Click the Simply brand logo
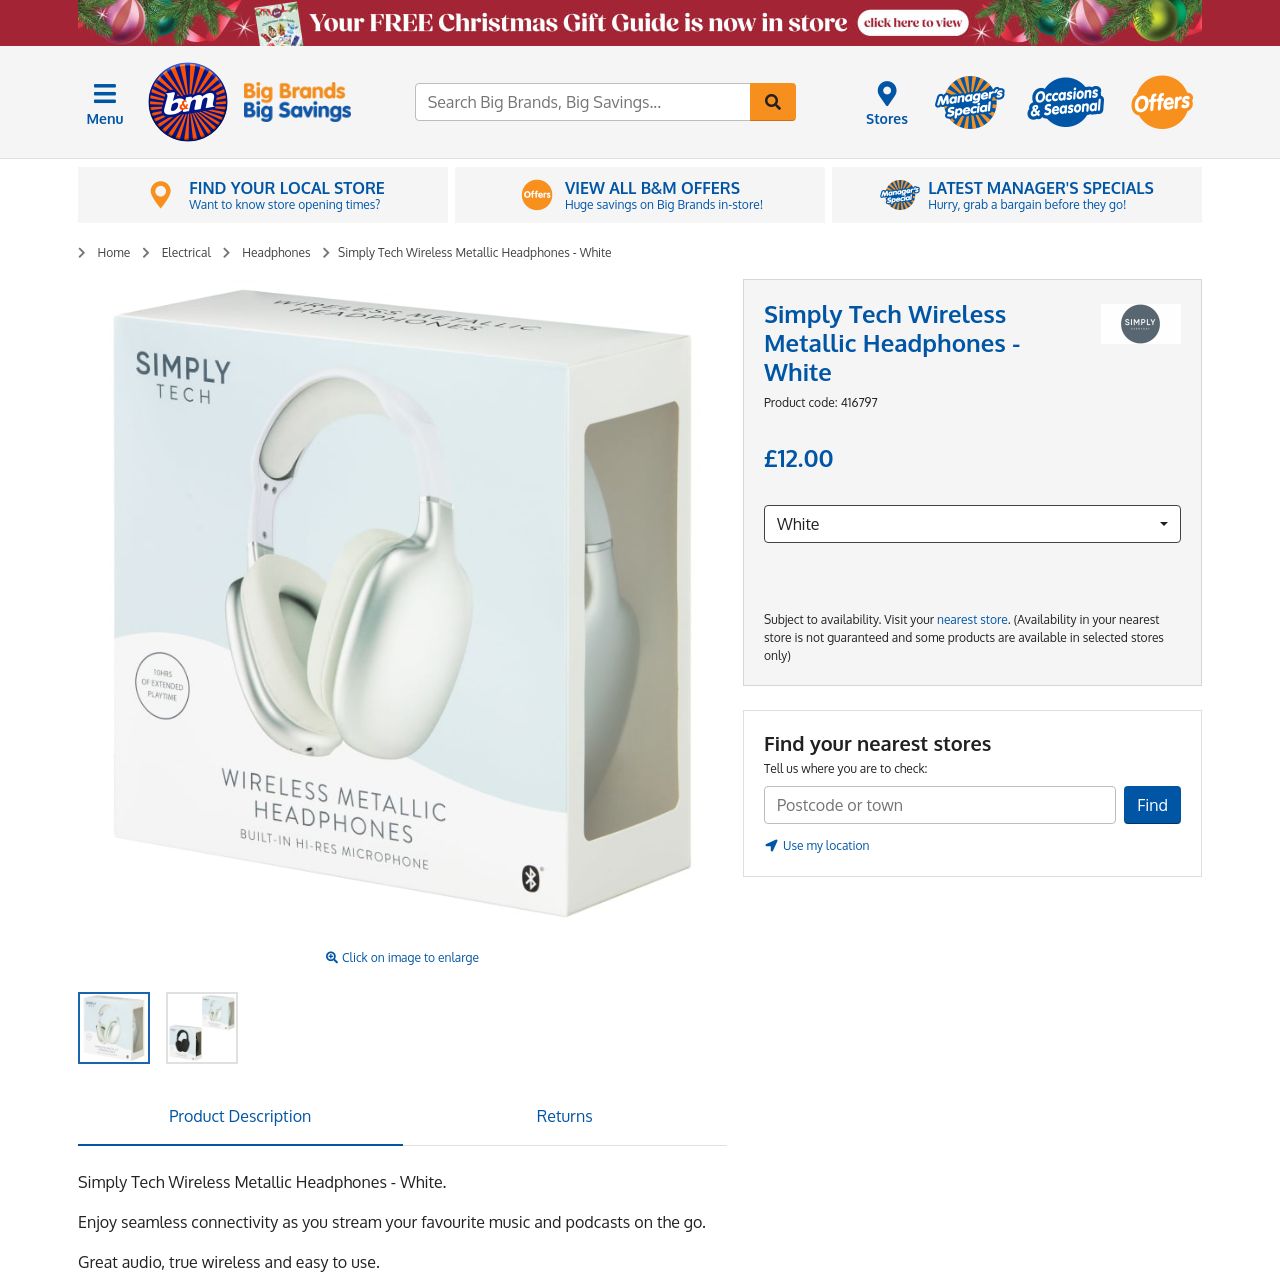This screenshot has height=1280, width=1280. 1140,324
